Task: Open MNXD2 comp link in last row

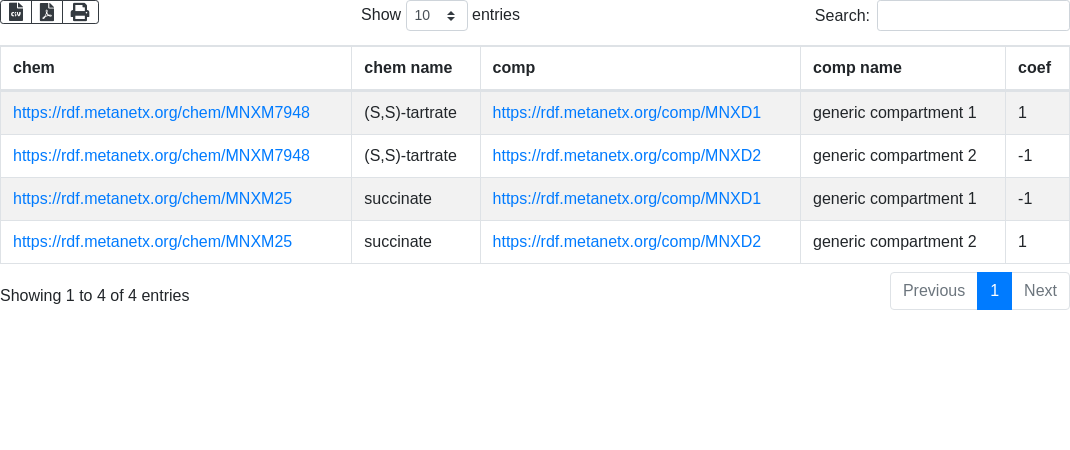Action: point(626,242)
